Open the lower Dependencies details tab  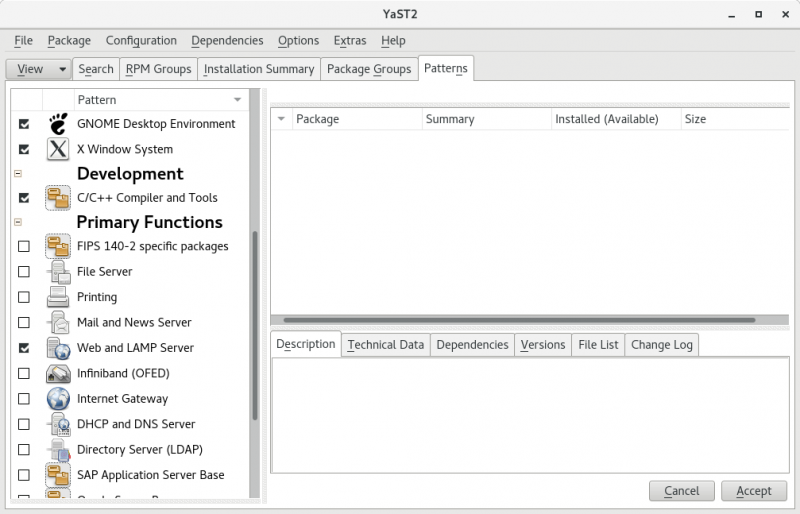[x=472, y=345]
